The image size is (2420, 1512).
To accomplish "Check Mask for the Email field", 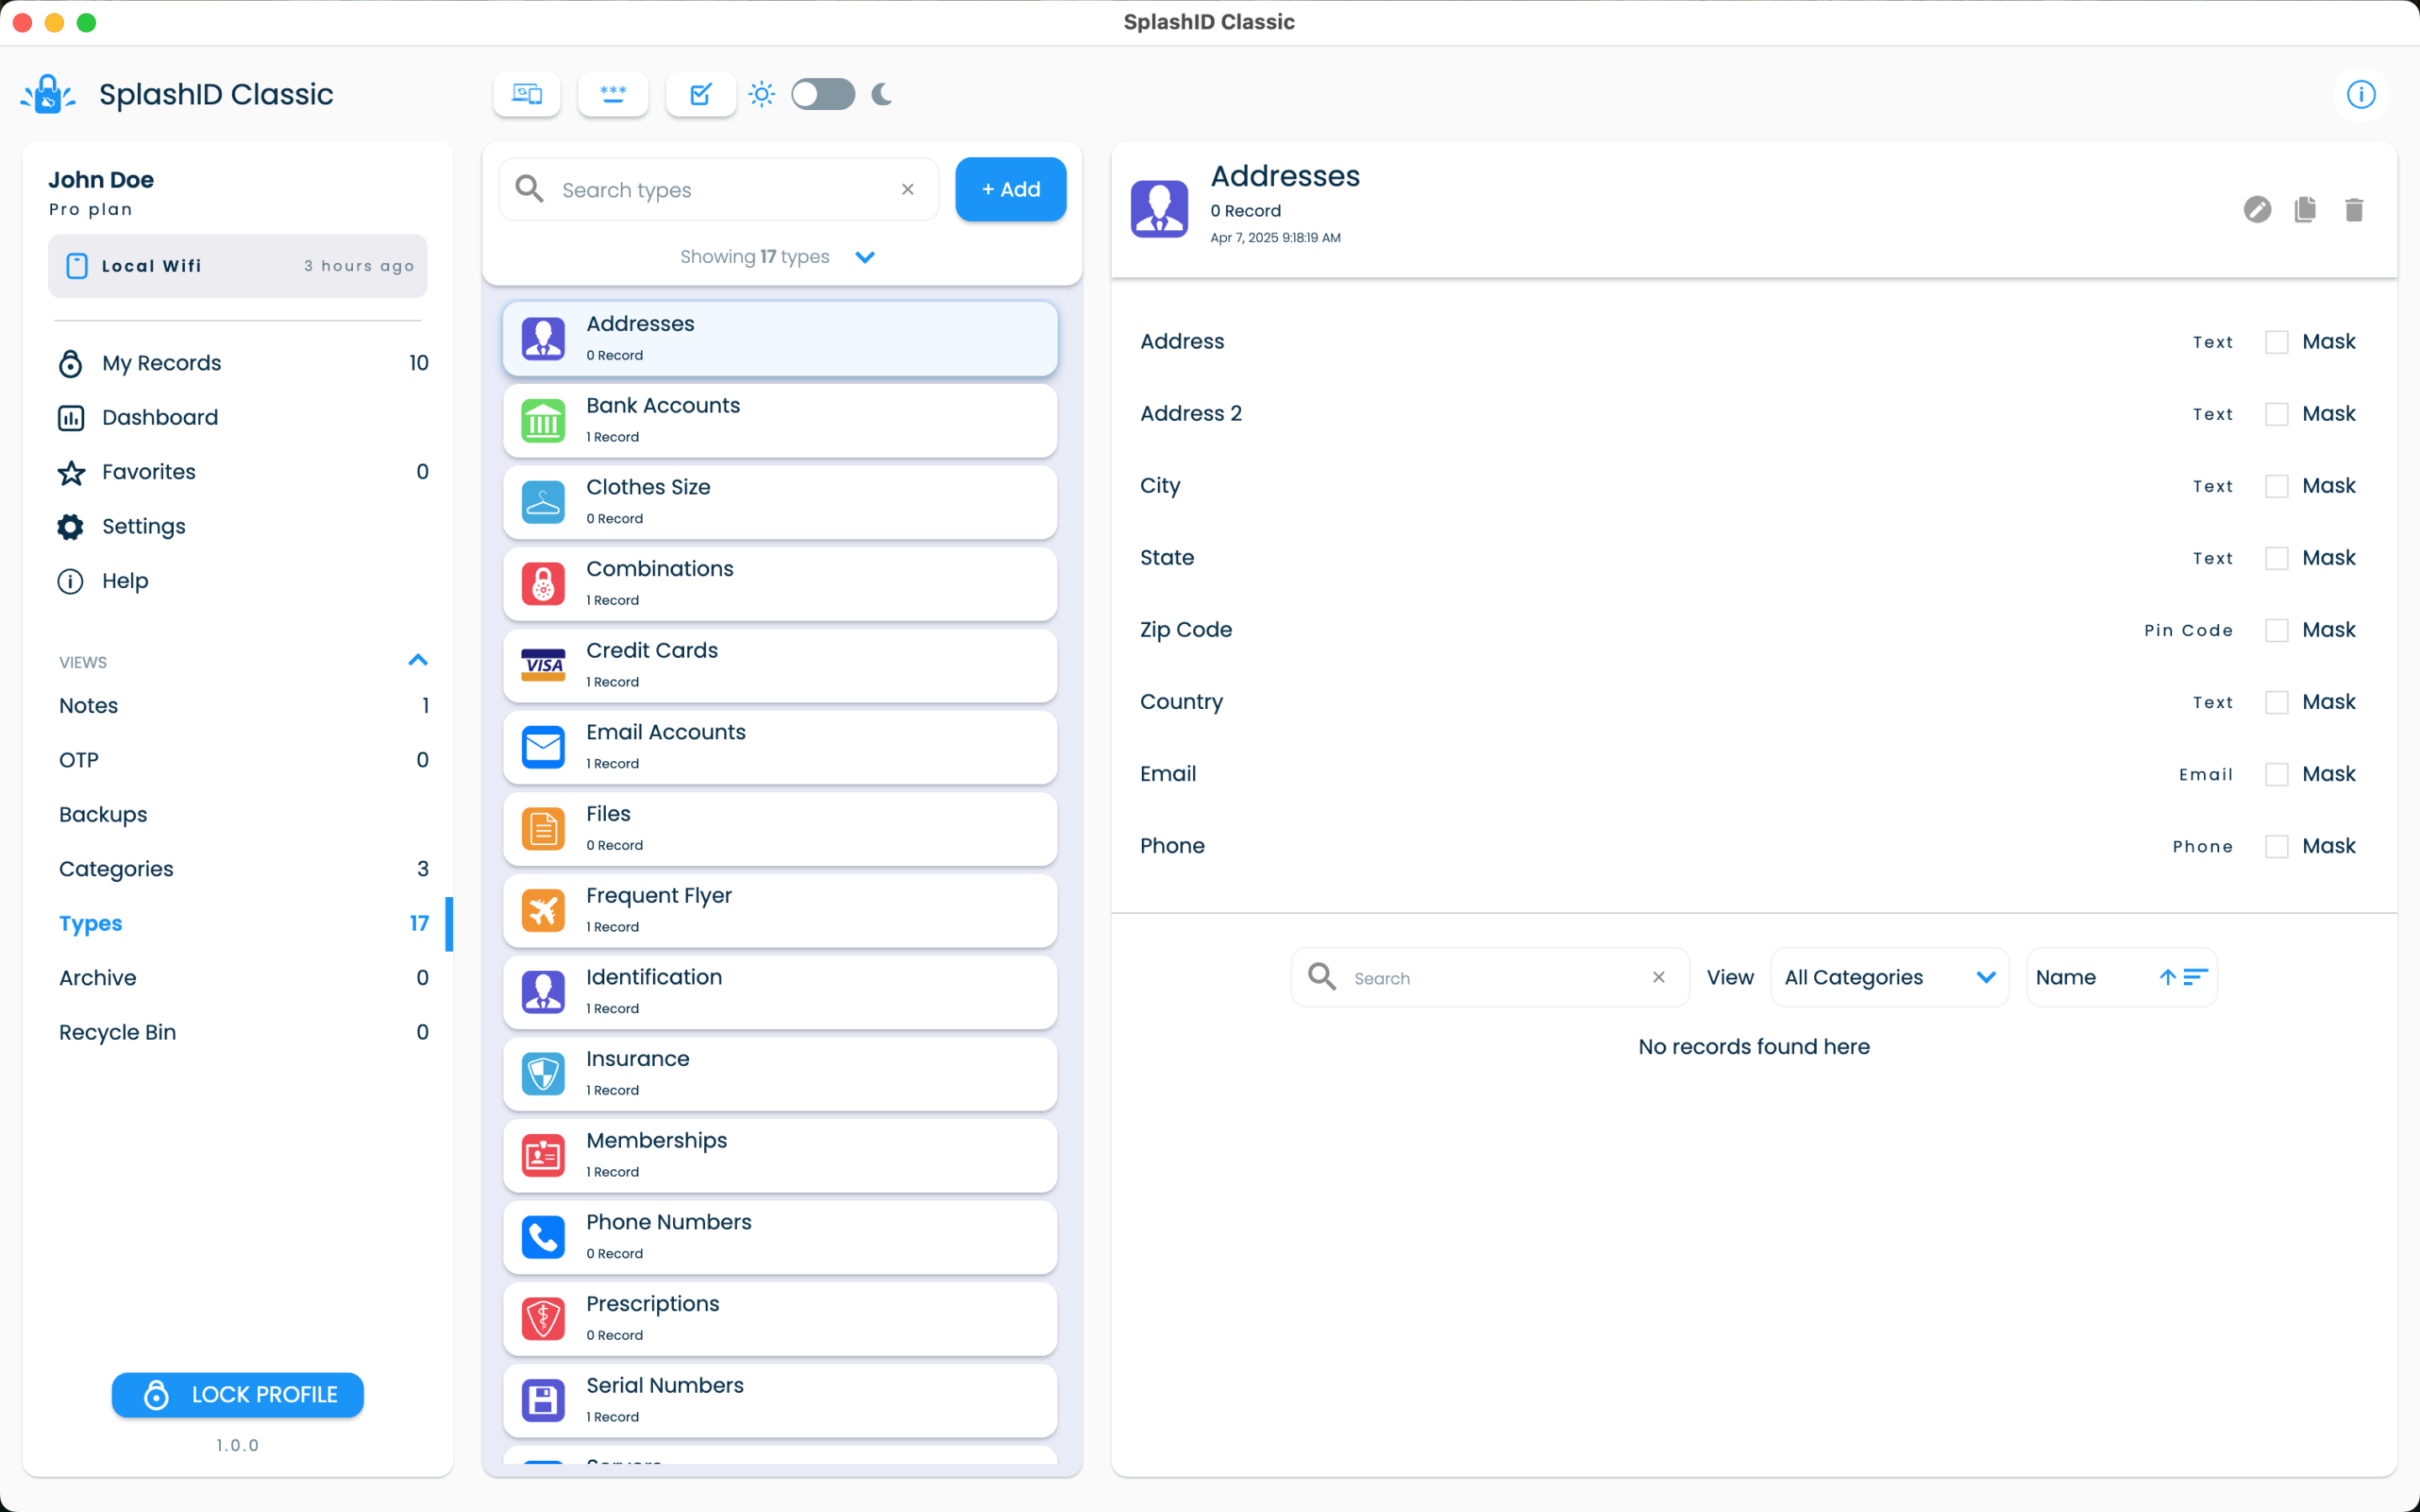I will (2276, 774).
